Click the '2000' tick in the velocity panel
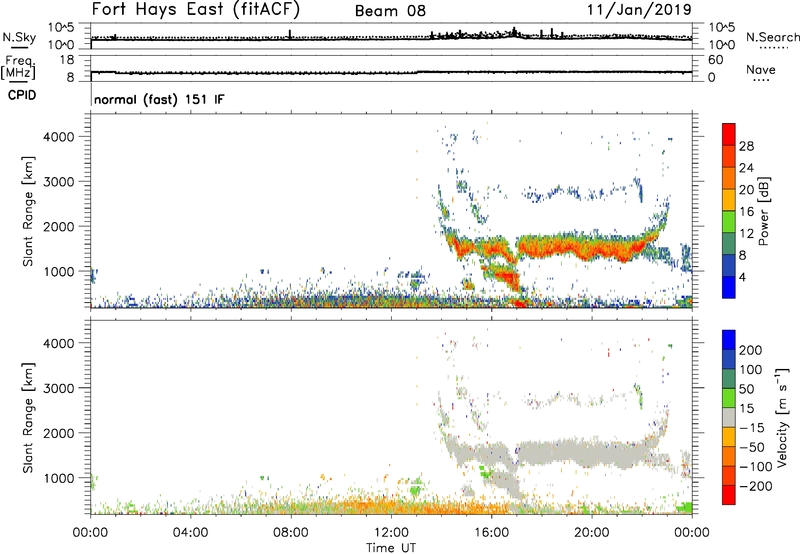 click(59, 433)
